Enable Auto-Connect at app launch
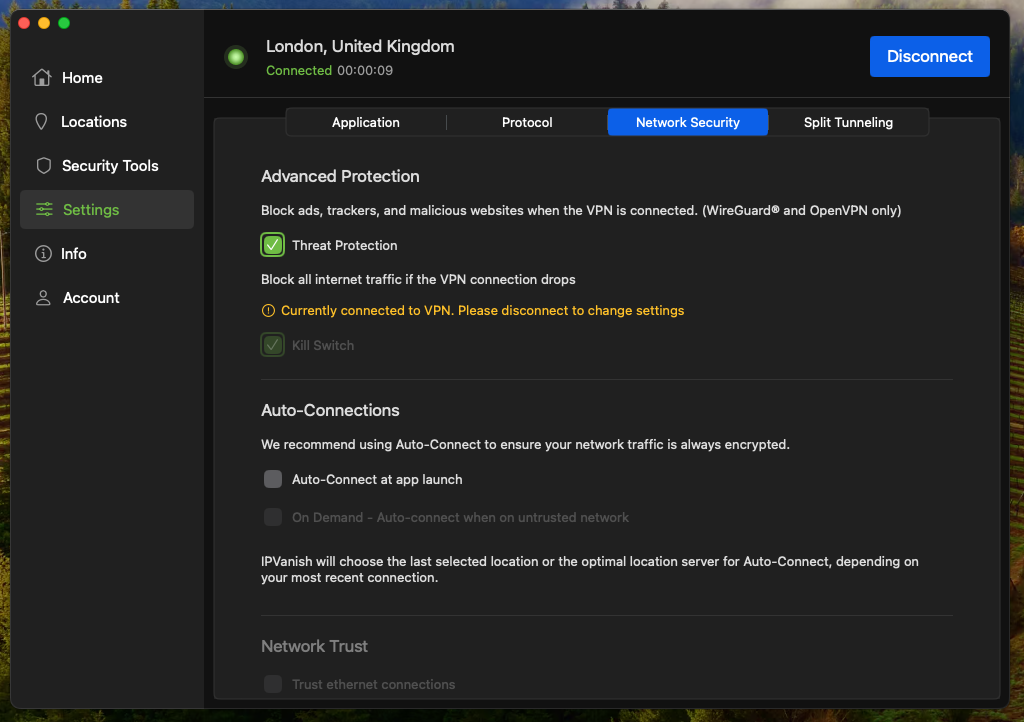Image resolution: width=1024 pixels, height=722 pixels. tap(273, 479)
